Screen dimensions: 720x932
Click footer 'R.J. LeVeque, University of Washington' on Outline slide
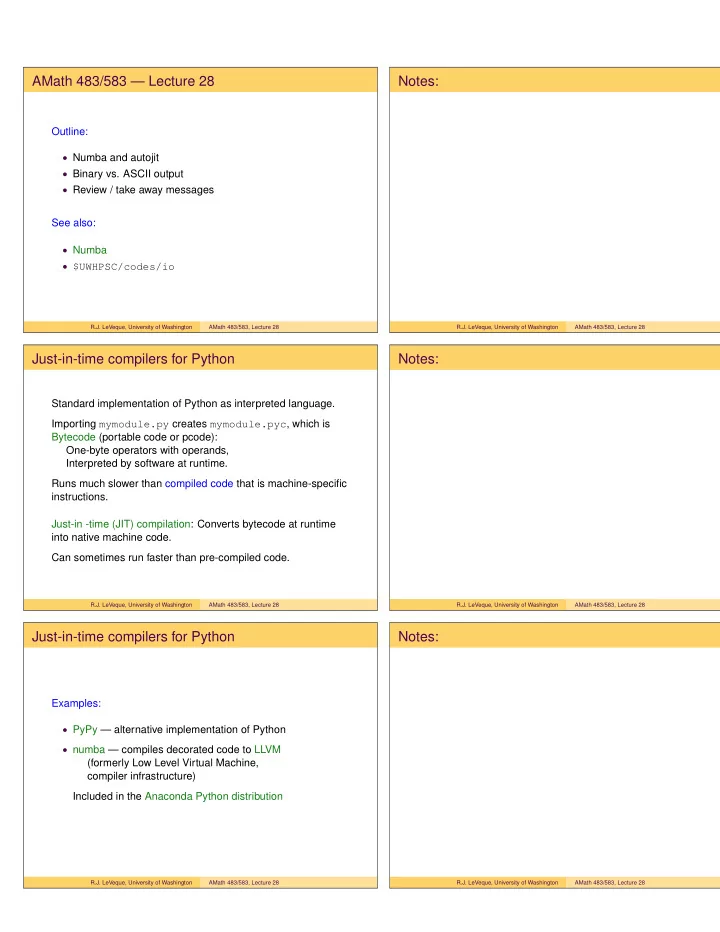click(x=142, y=327)
